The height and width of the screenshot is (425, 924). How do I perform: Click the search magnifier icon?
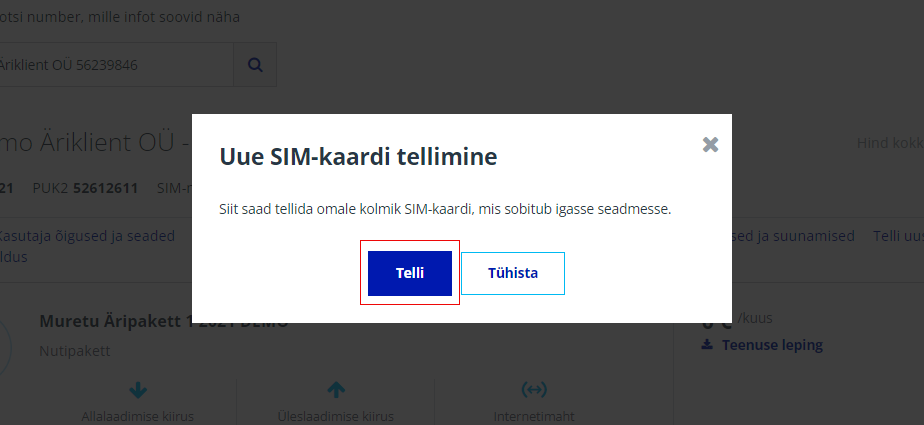pyautogui.click(x=255, y=65)
